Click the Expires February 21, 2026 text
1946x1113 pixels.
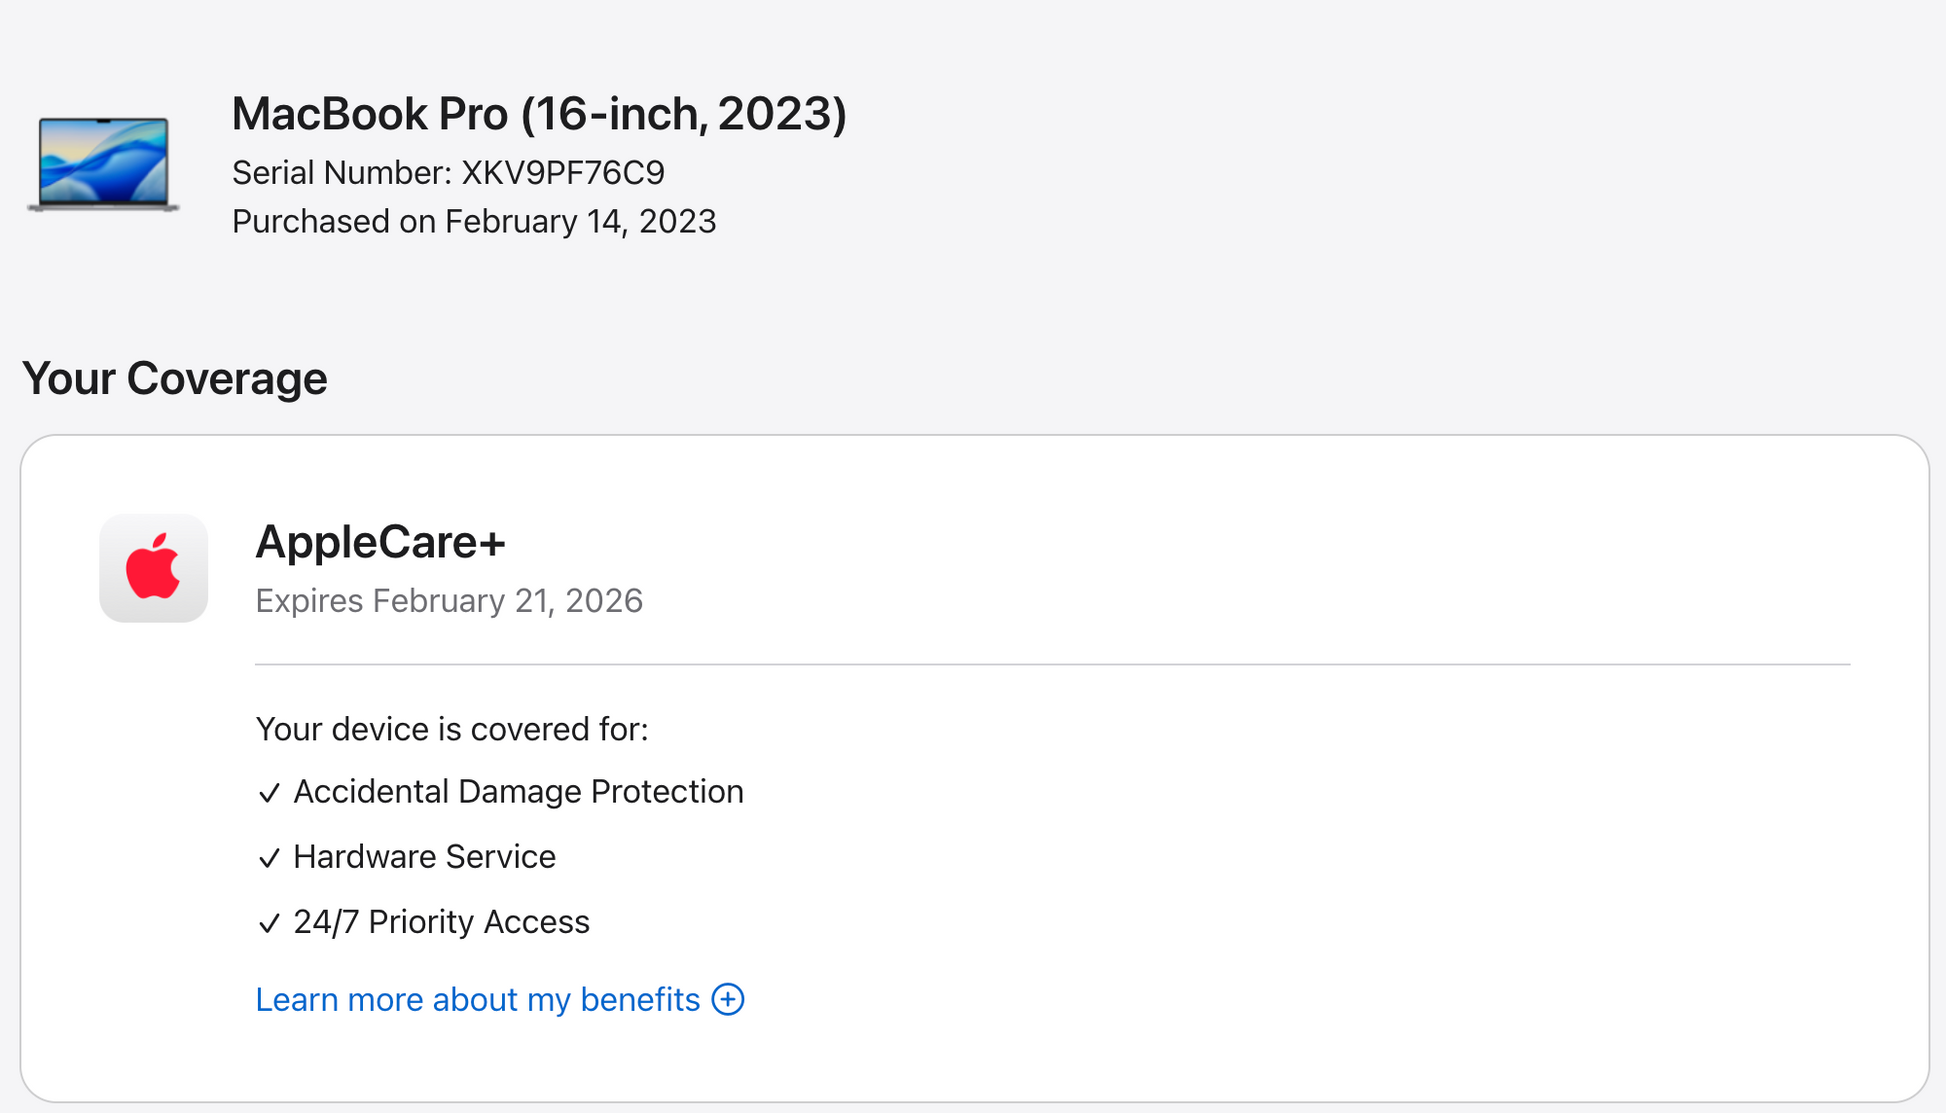tap(449, 600)
